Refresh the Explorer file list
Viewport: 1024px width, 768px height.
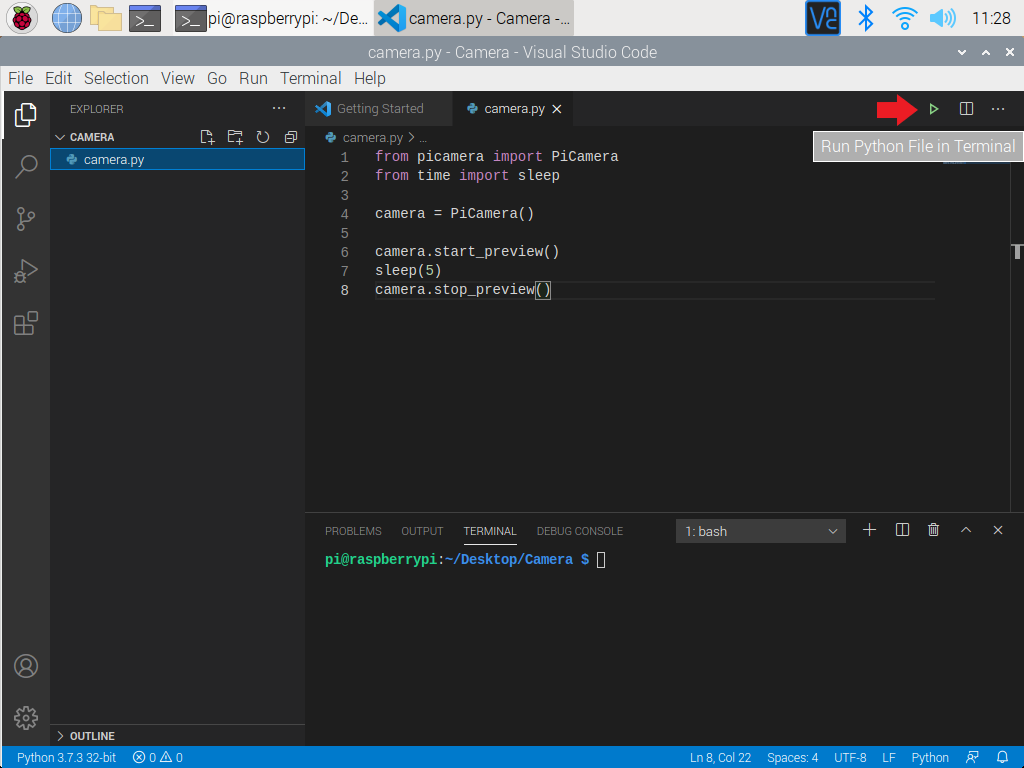pyautogui.click(x=263, y=137)
